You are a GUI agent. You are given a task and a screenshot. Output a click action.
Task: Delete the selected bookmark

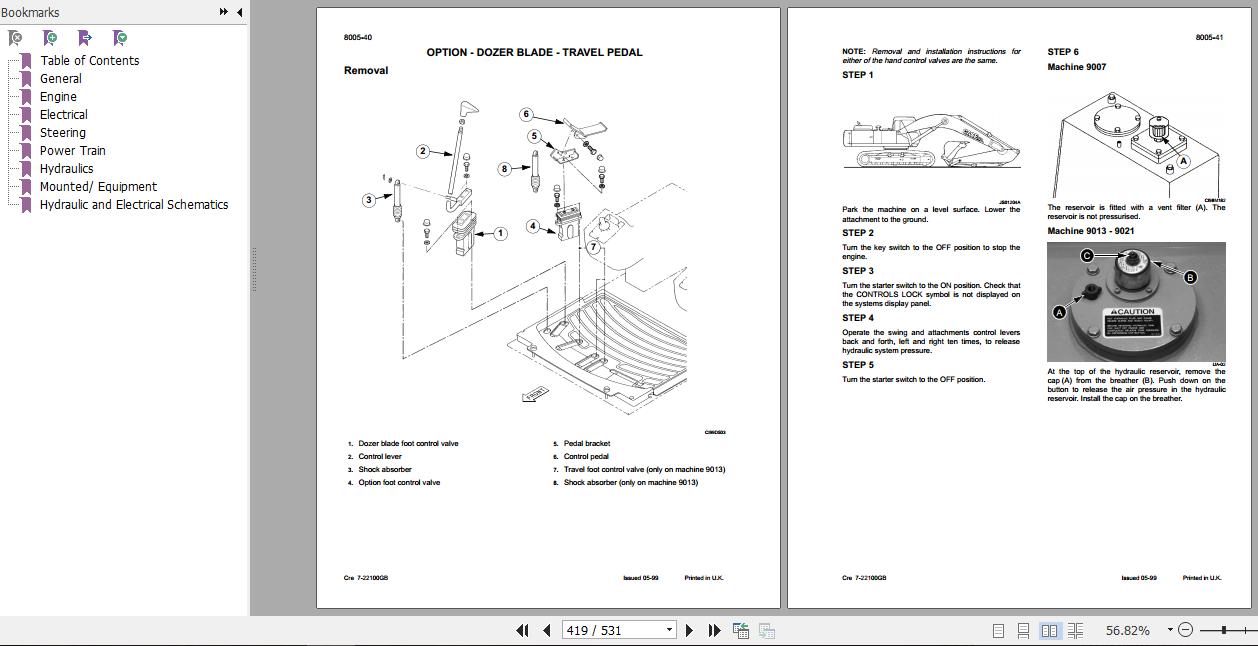[x=15, y=36]
